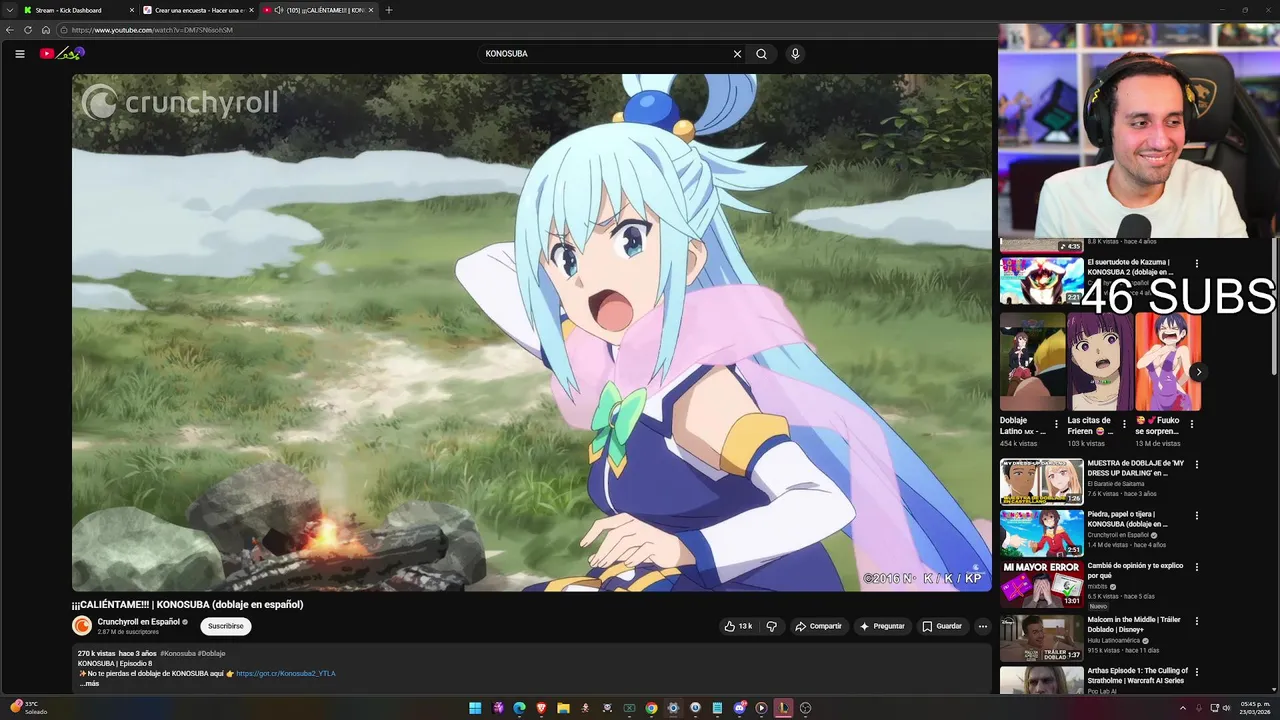Viewport: 1280px width, 720px height.
Task: Run search with magnifier button
Action: pyautogui.click(x=761, y=54)
